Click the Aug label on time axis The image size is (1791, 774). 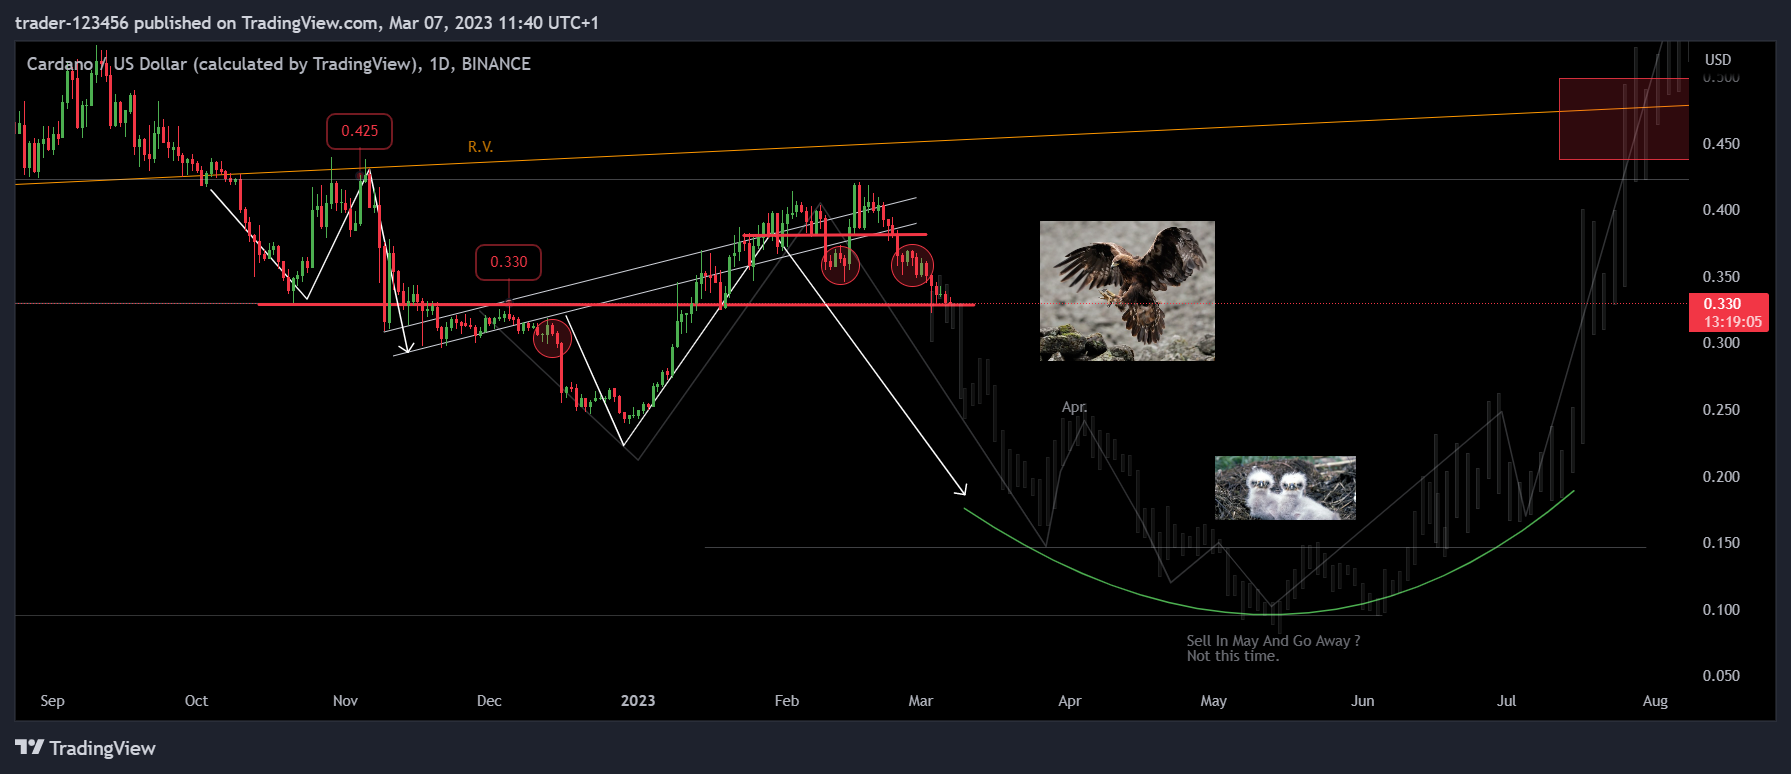pyautogui.click(x=1655, y=701)
